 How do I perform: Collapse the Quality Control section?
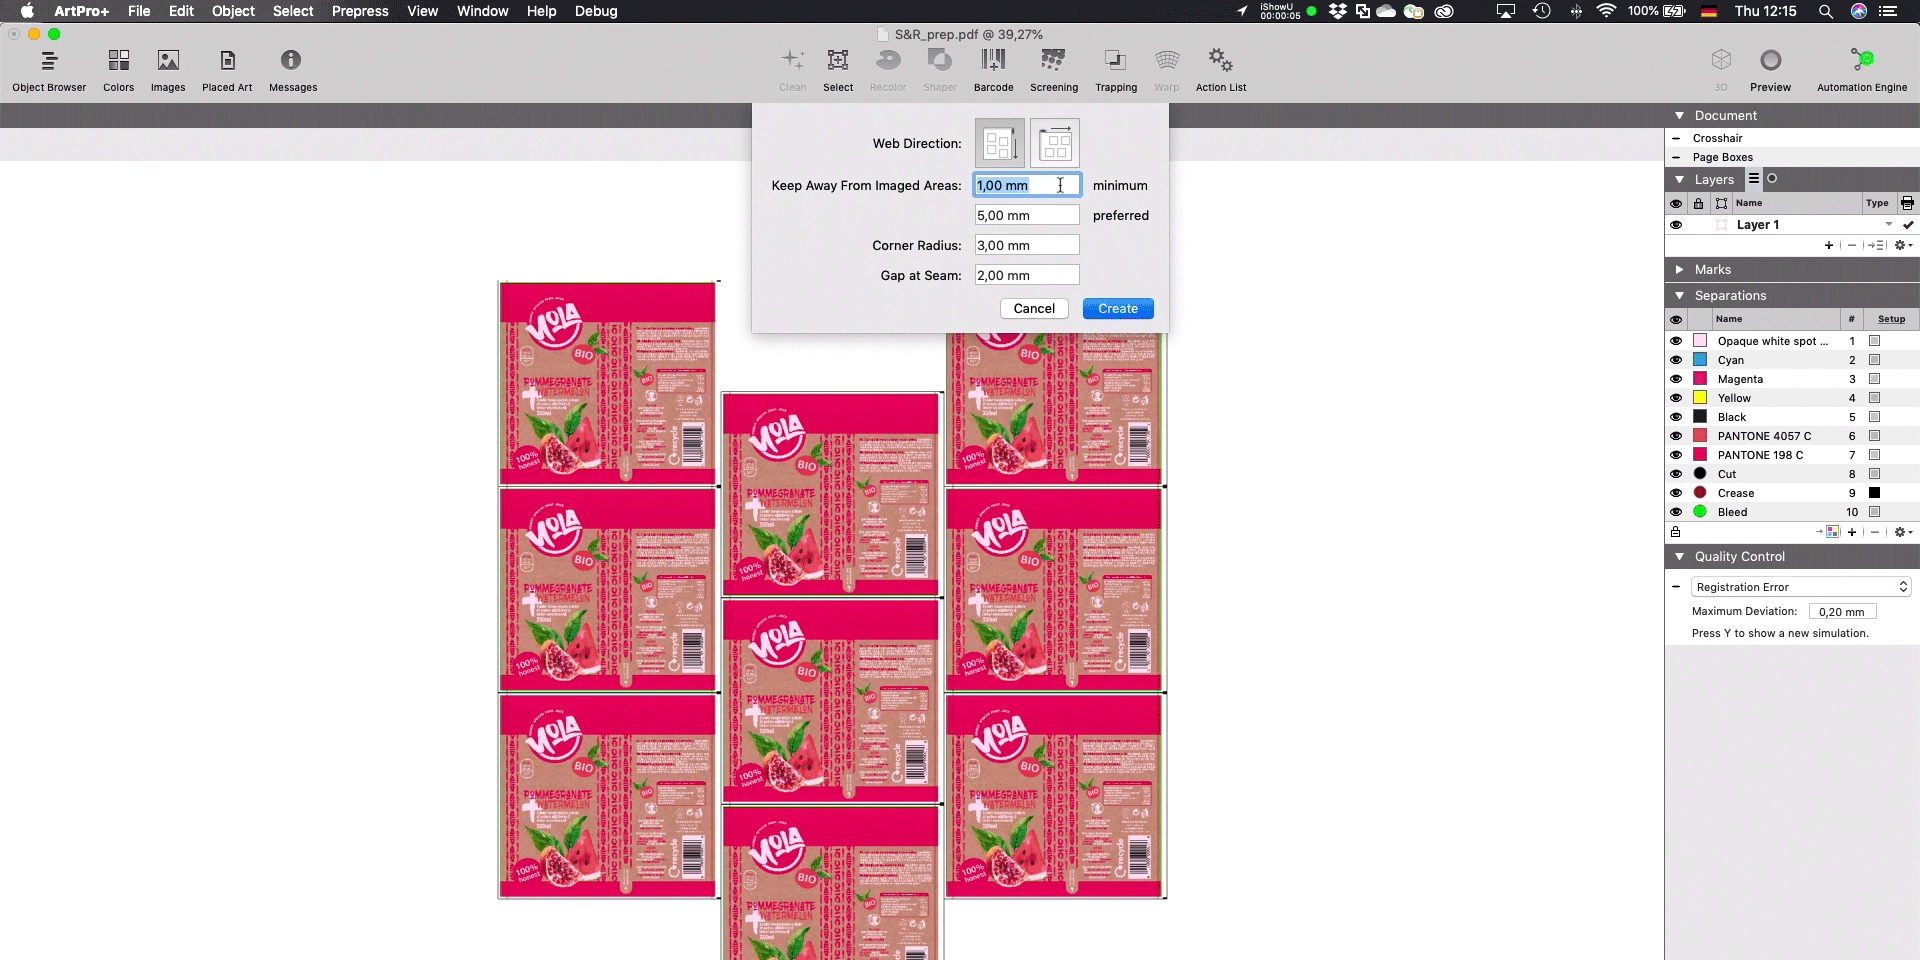pos(1680,557)
